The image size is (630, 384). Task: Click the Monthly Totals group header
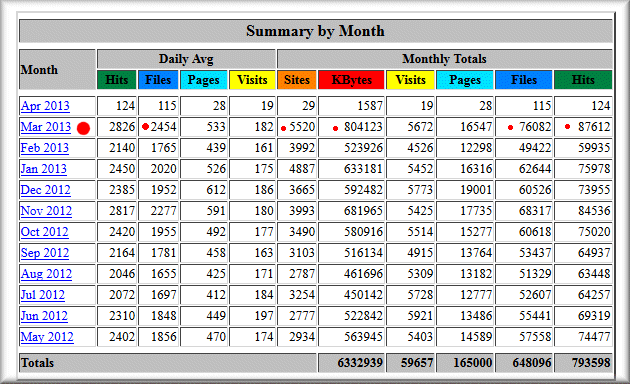click(x=444, y=59)
